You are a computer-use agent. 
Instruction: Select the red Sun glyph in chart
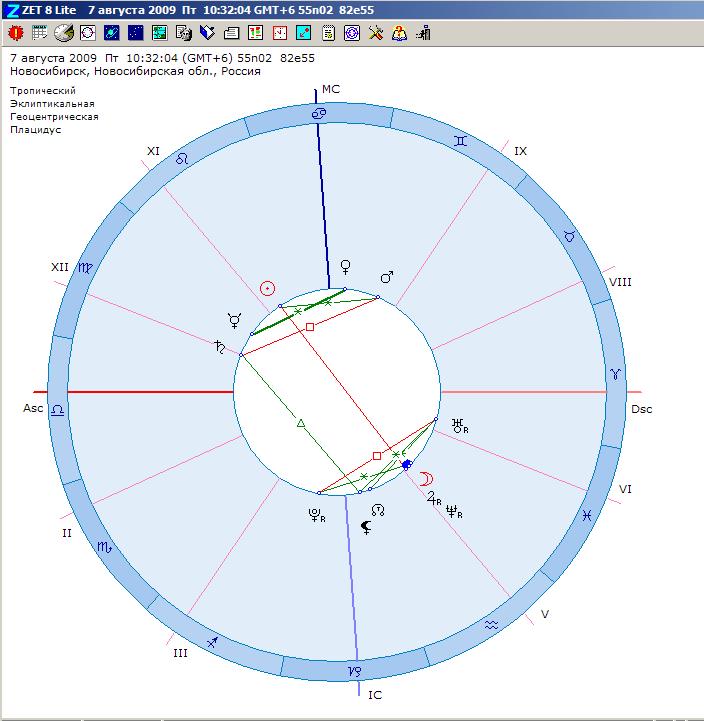coord(267,288)
